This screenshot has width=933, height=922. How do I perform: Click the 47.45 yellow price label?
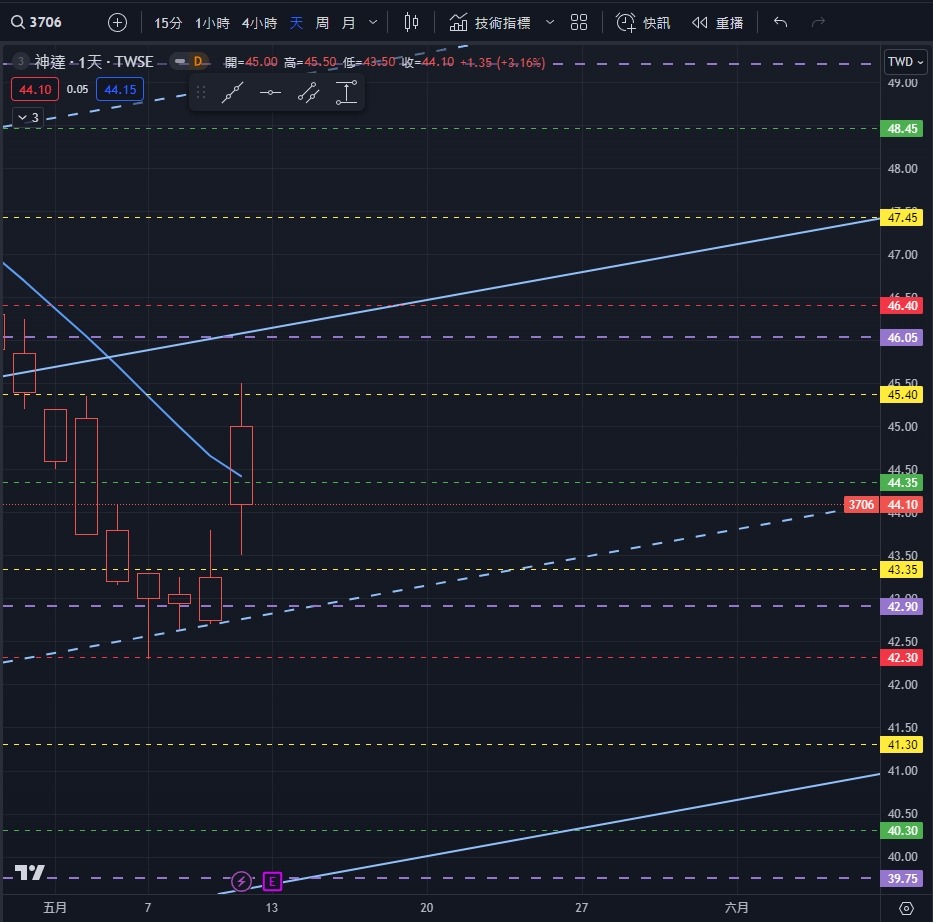click(x=902, y=218)
